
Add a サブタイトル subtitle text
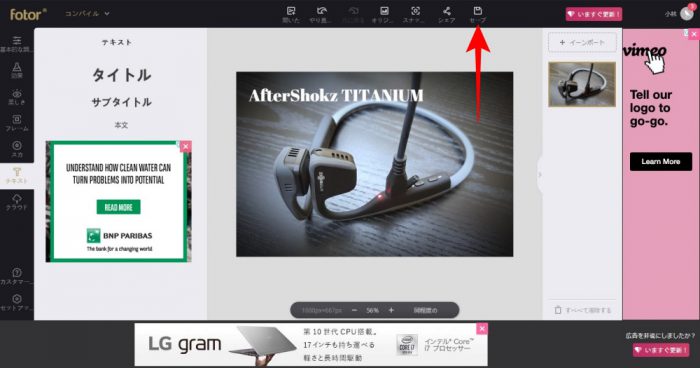(x=121, y=102)
